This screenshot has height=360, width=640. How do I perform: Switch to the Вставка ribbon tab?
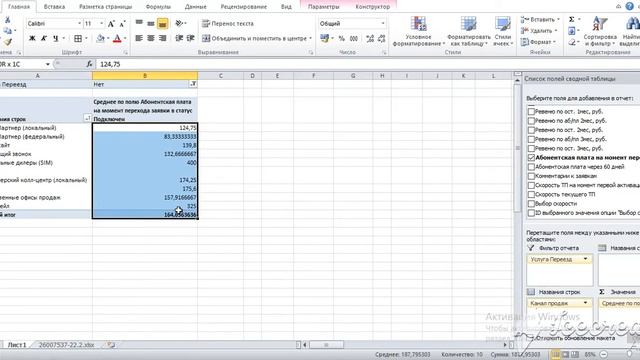54,7
